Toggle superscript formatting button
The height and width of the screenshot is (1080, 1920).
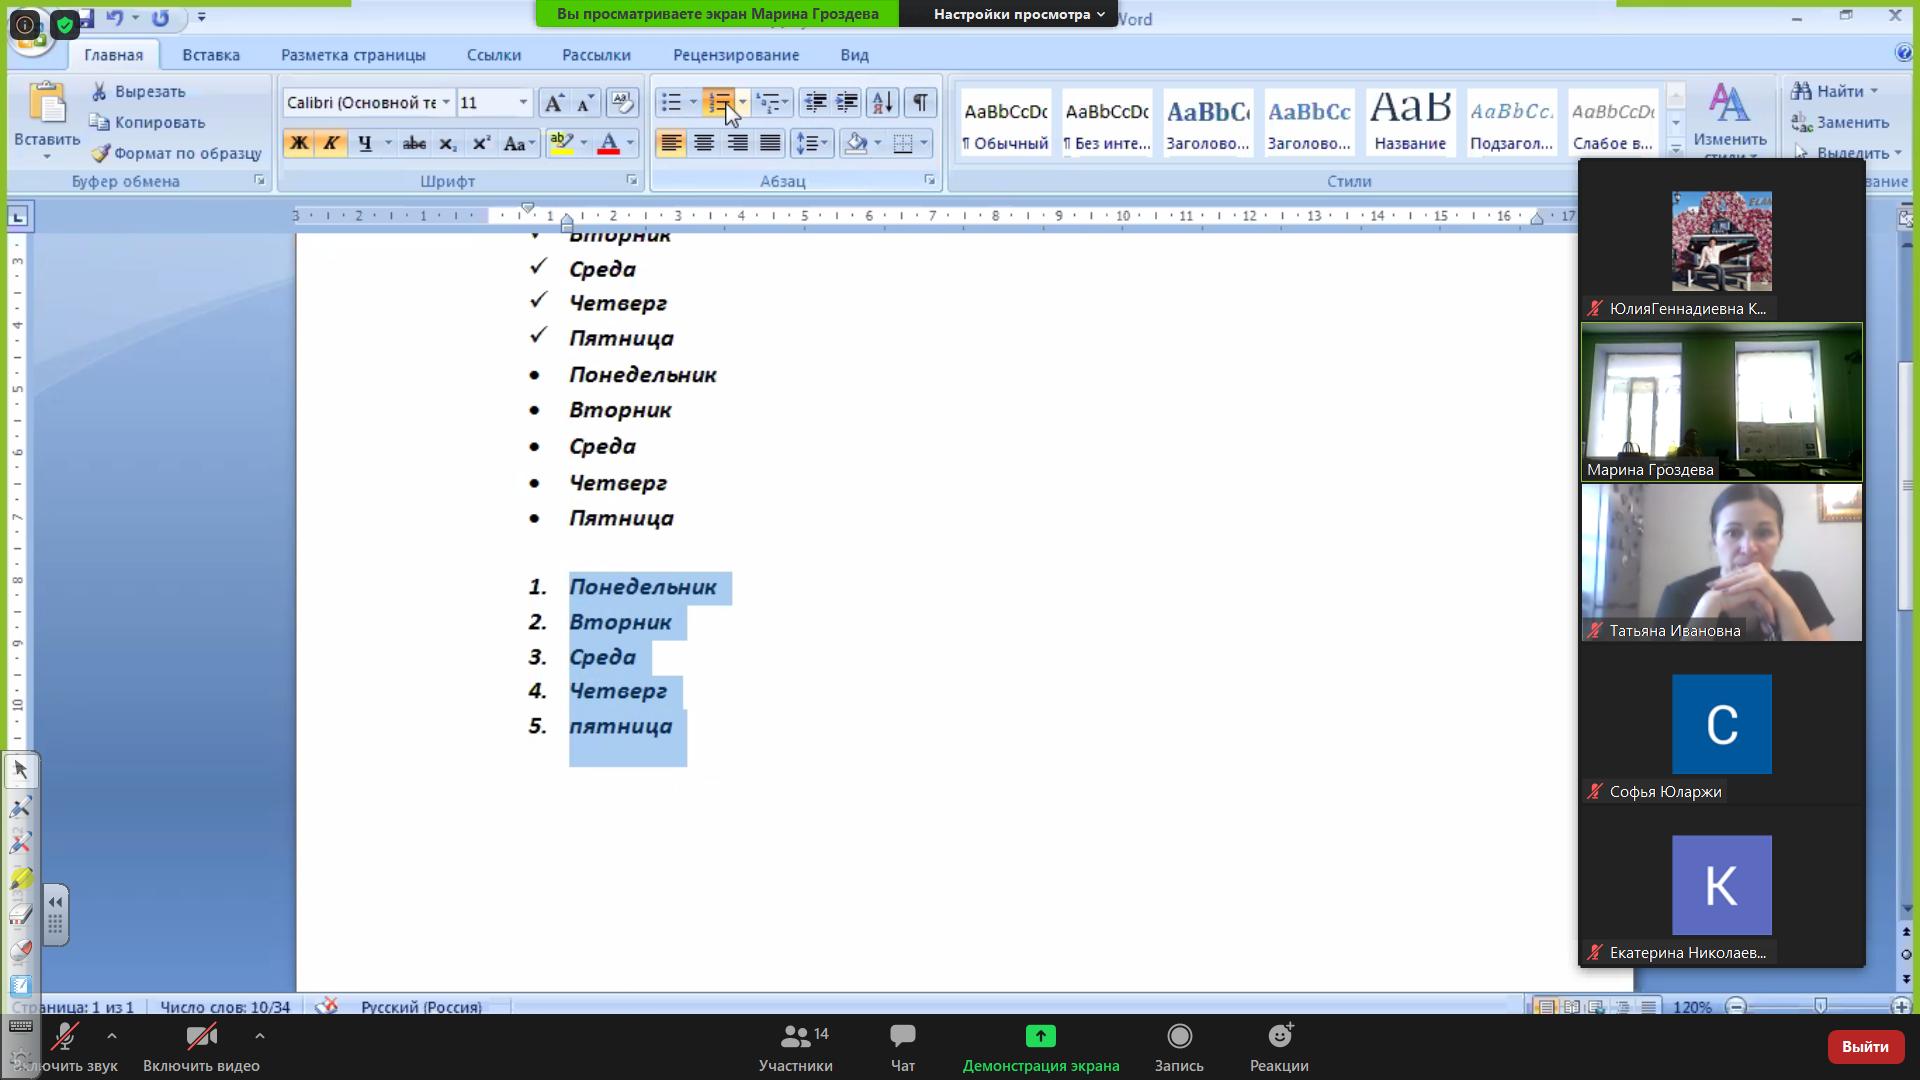pyautogui.click(x=481, y=143)
